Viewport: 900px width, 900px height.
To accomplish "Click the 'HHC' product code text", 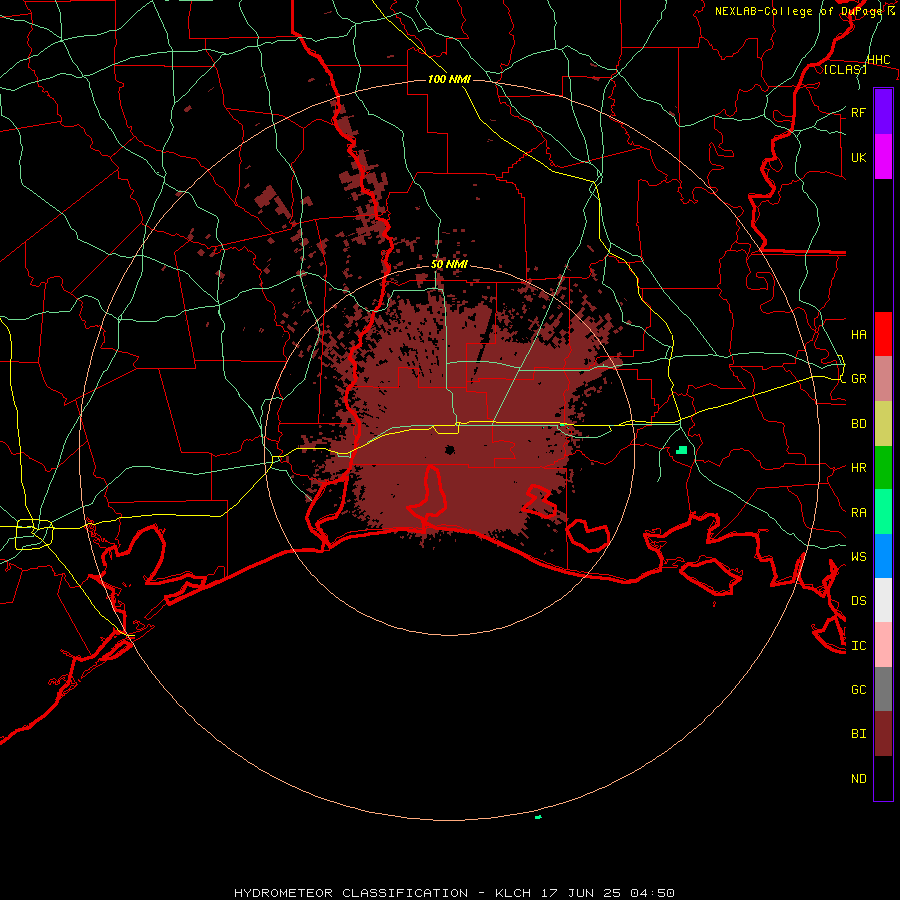I will tap(878, 60).
